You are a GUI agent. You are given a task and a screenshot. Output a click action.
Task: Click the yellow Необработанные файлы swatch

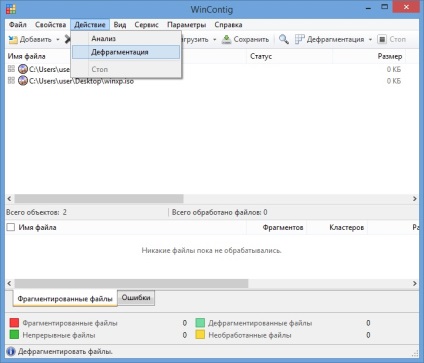tap(200, 335)
